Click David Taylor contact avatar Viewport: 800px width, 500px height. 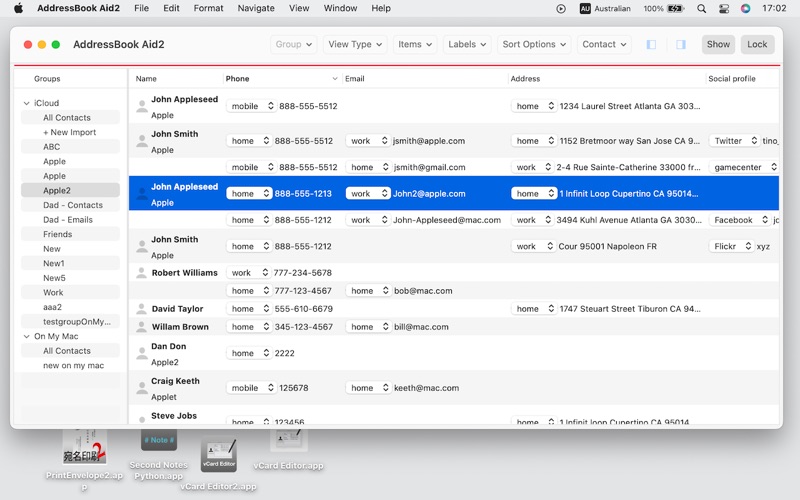[x=141, y=309]
